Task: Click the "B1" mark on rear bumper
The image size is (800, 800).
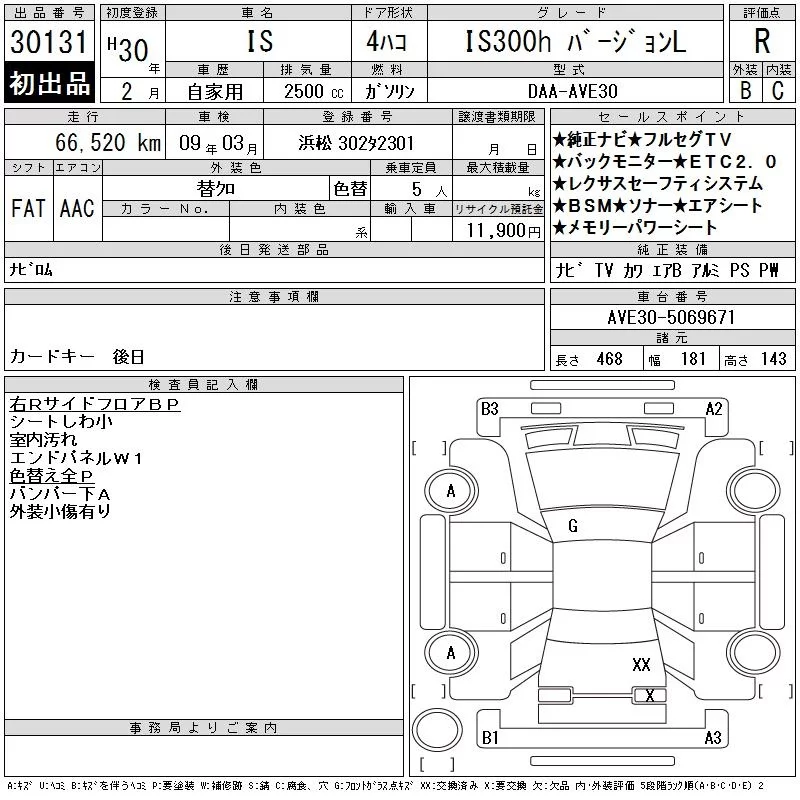Action: [x=490, y=738]
